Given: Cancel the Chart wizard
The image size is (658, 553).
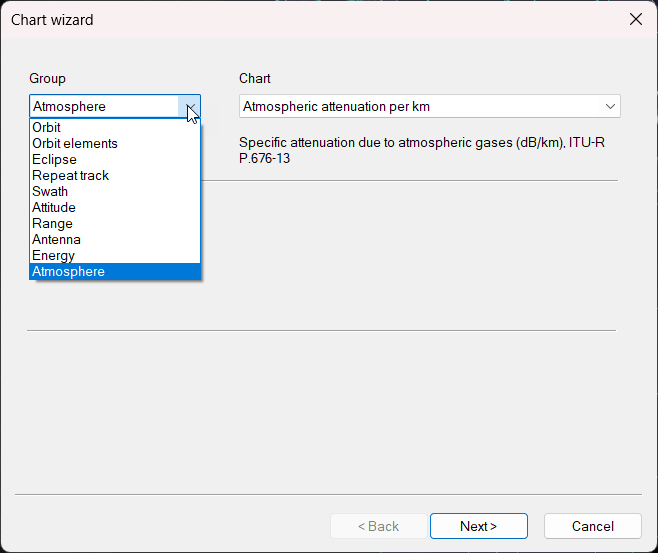Looking at the screenshot, I should click(x=592, y=526).
